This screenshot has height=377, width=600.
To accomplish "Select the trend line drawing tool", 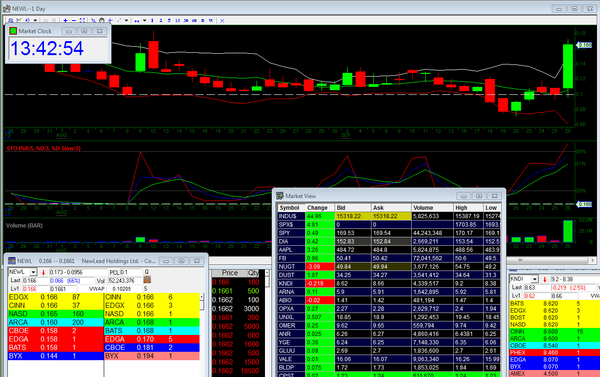I will point(119,20).
